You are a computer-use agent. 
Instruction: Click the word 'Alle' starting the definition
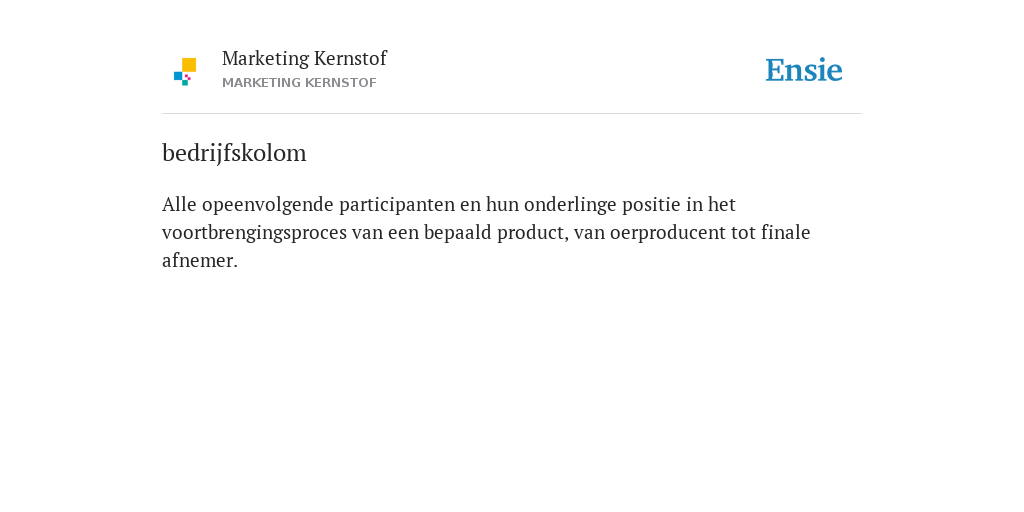tap(179, 204)
